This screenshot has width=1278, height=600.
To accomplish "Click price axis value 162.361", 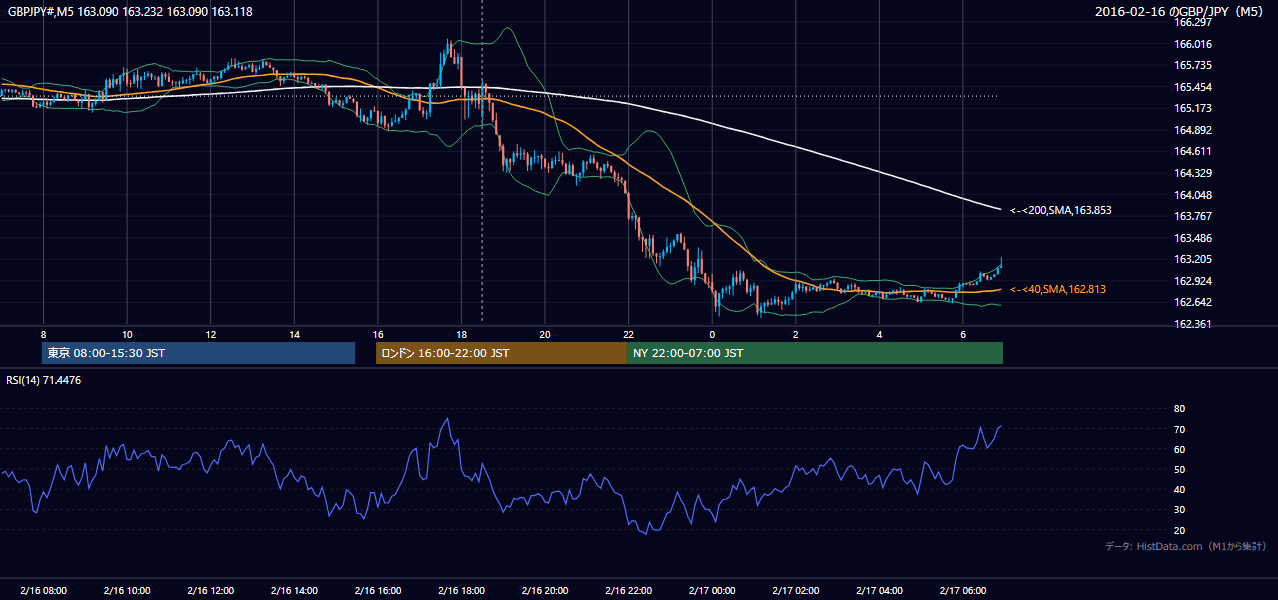I will tap(1193, 324).
